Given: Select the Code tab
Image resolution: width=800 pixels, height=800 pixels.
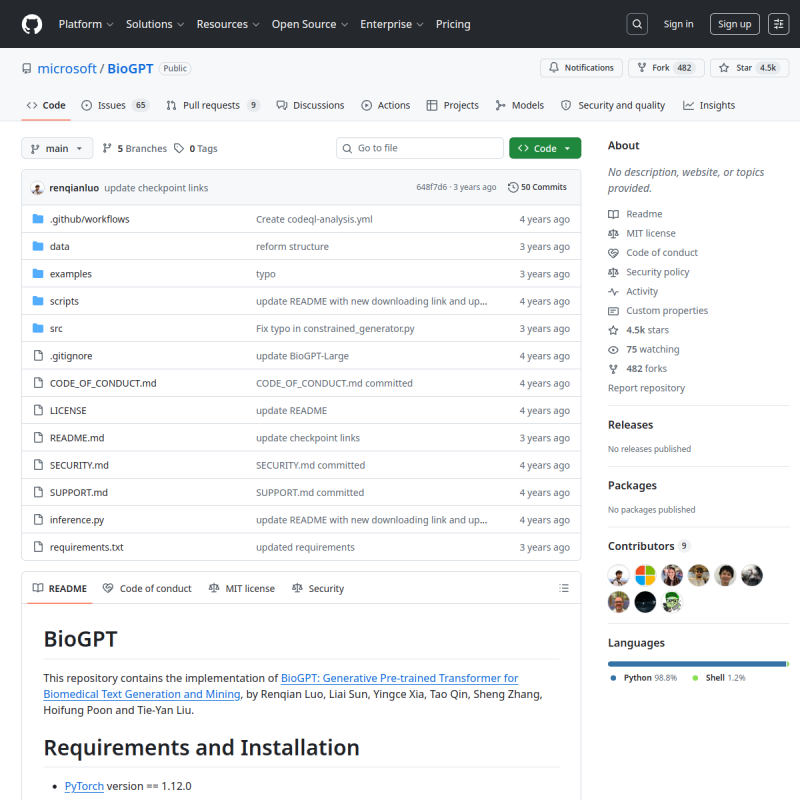Looking at the screenshot, I should point(46,106).
